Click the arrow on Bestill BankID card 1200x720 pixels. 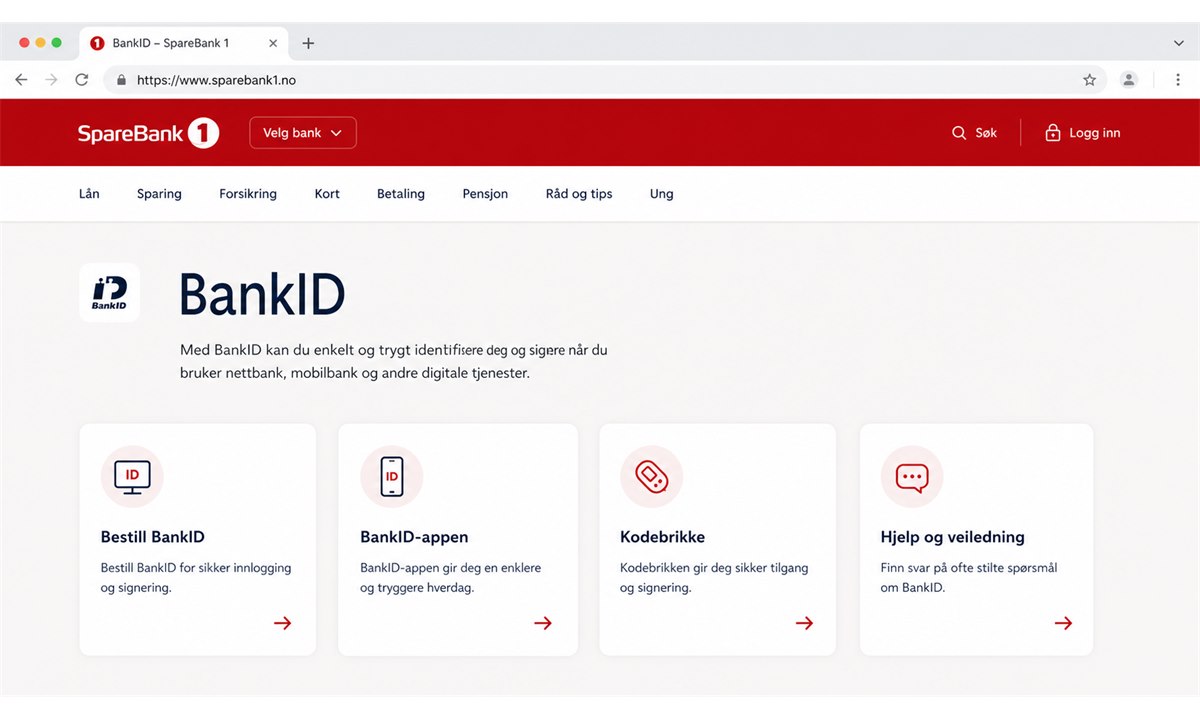click(x=283, y=623)
